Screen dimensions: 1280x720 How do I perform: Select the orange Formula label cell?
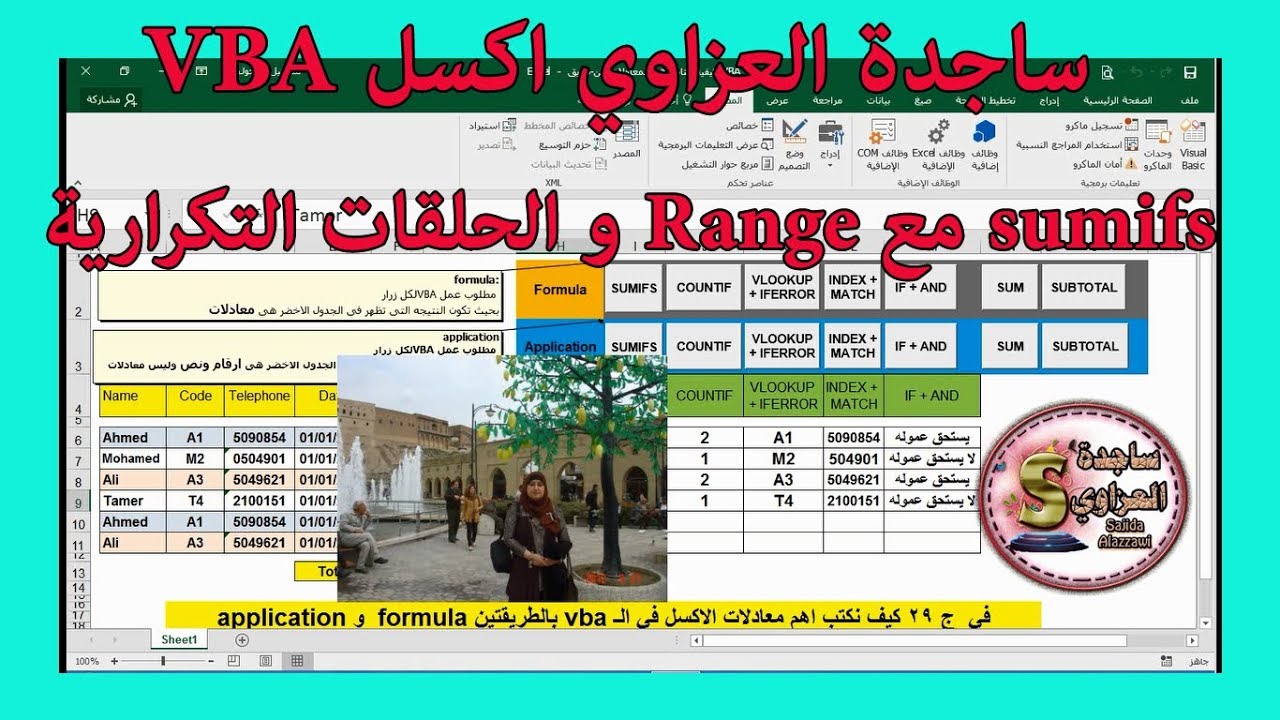point(560,290)
